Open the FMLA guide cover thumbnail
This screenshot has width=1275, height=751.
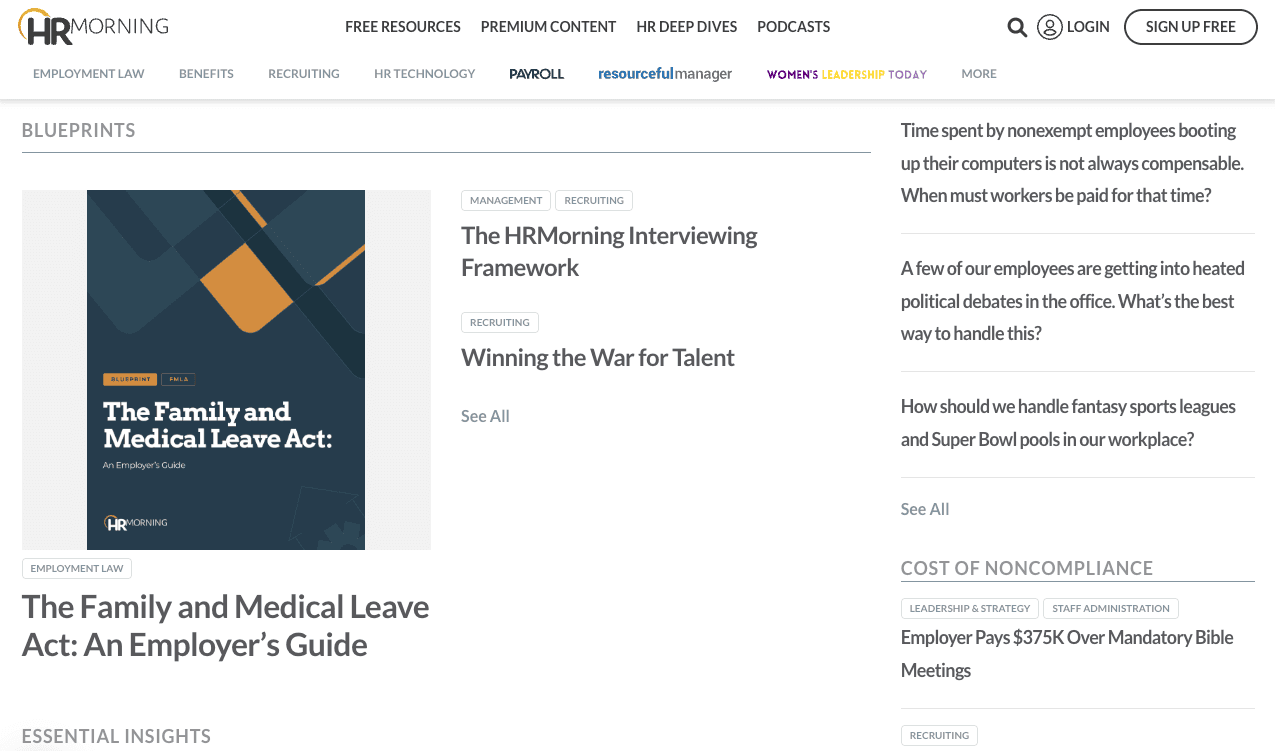coord(226,369)
